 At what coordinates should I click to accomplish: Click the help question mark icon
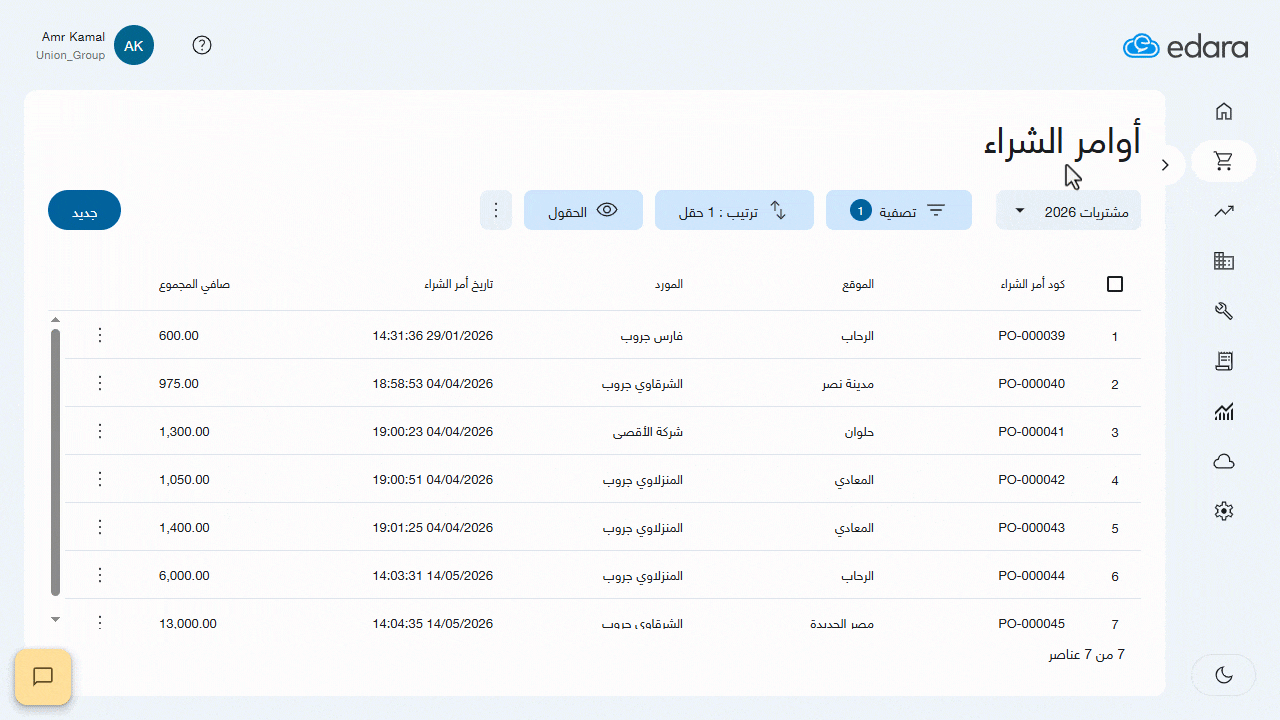(x=202, y=45)
